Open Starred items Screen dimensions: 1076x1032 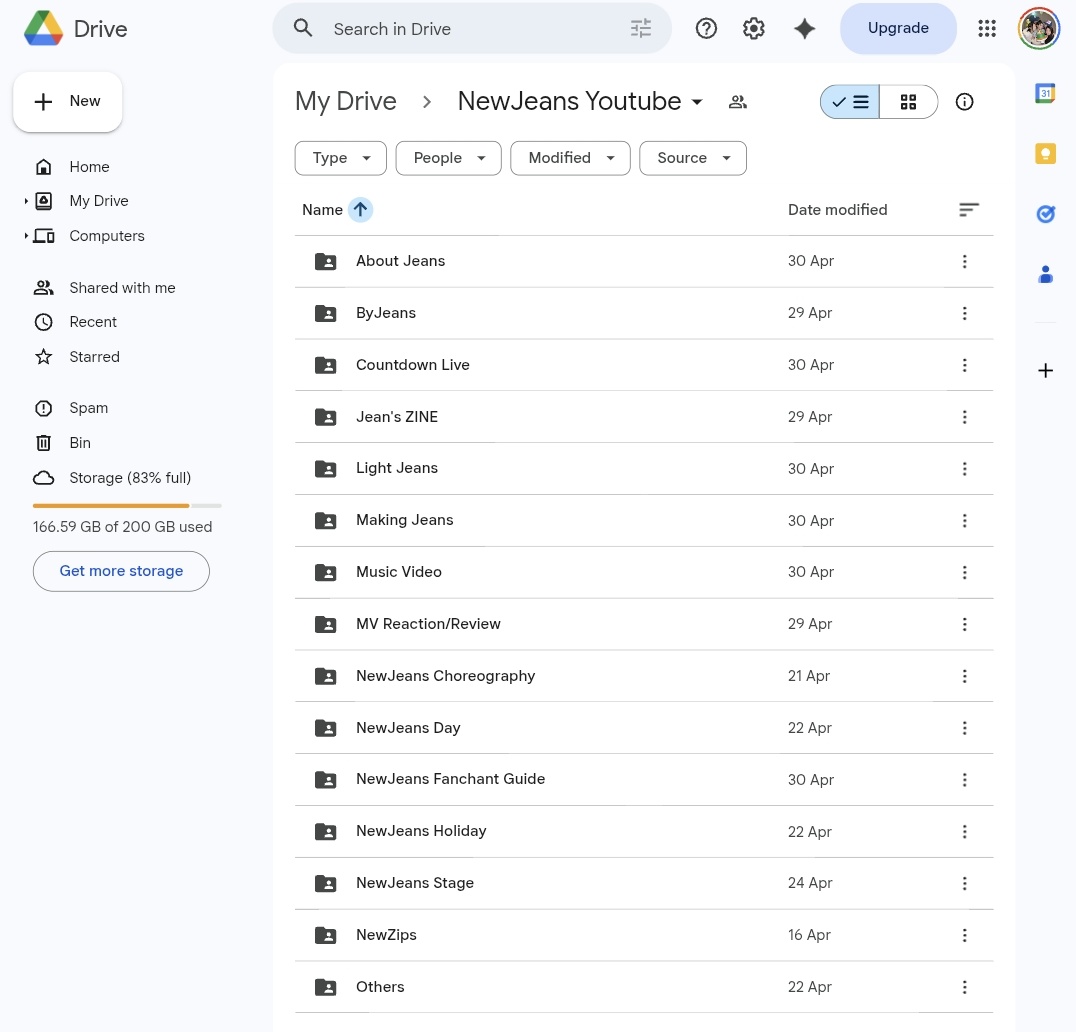click(94, 357)
